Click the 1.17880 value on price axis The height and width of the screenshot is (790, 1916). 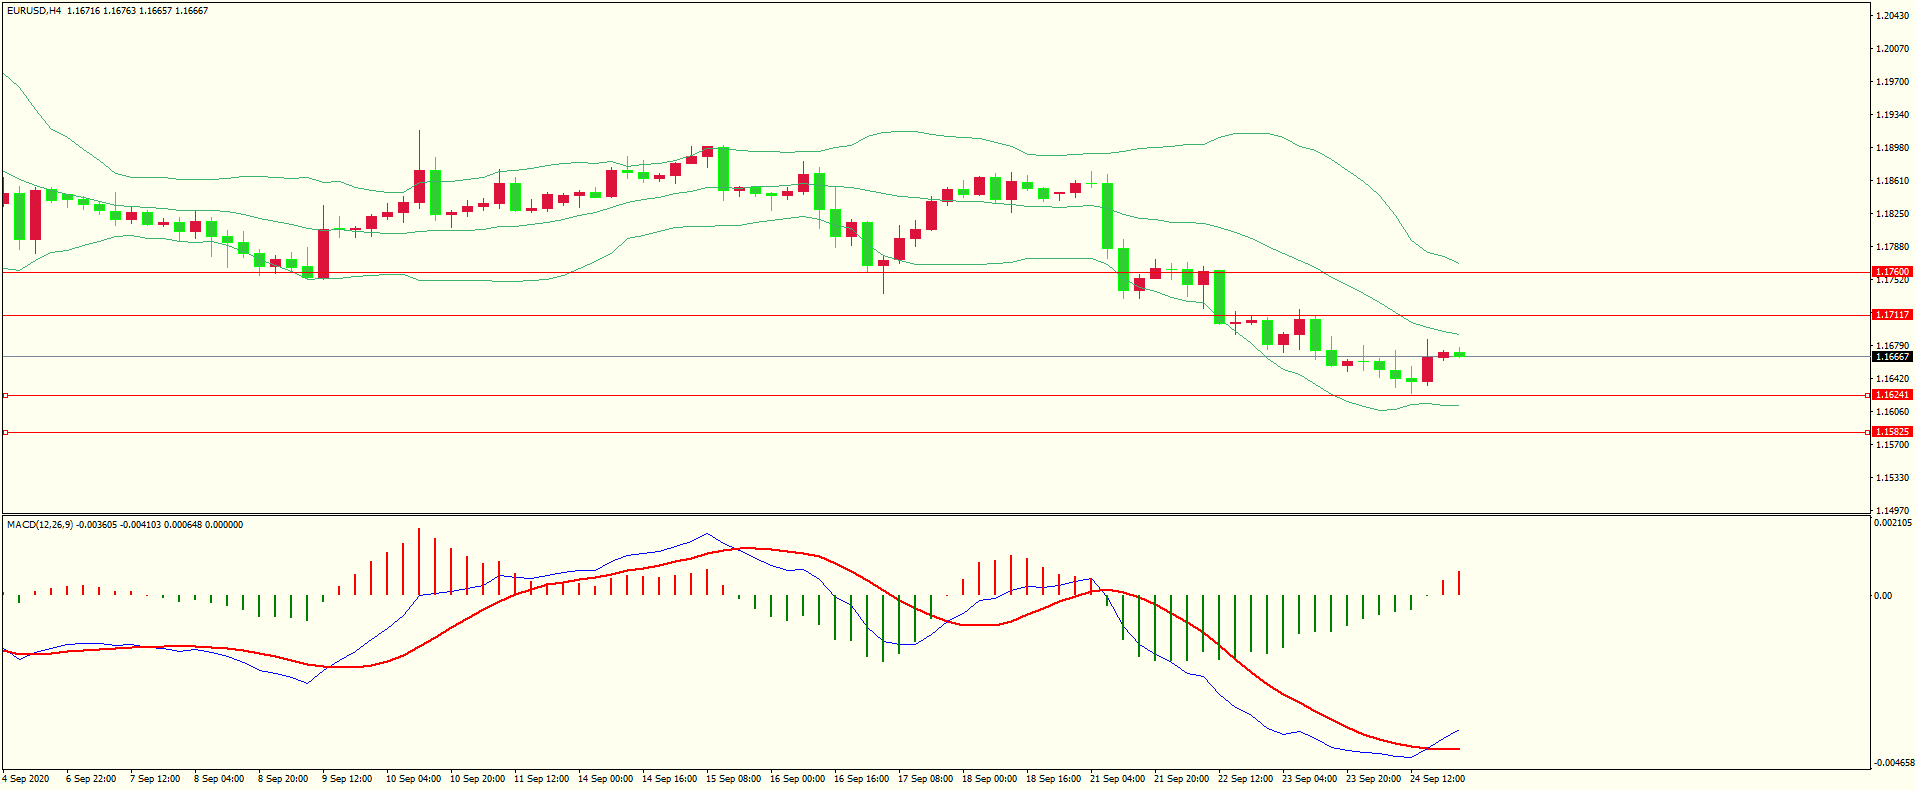[1893, 247]
